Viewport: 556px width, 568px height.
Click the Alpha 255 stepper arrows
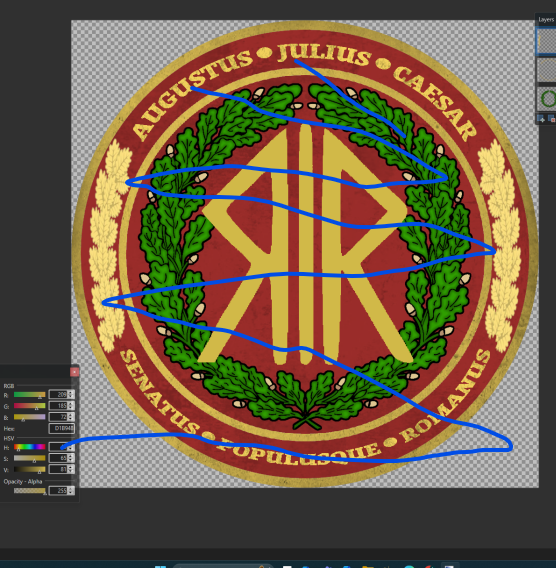coord(71,490)
